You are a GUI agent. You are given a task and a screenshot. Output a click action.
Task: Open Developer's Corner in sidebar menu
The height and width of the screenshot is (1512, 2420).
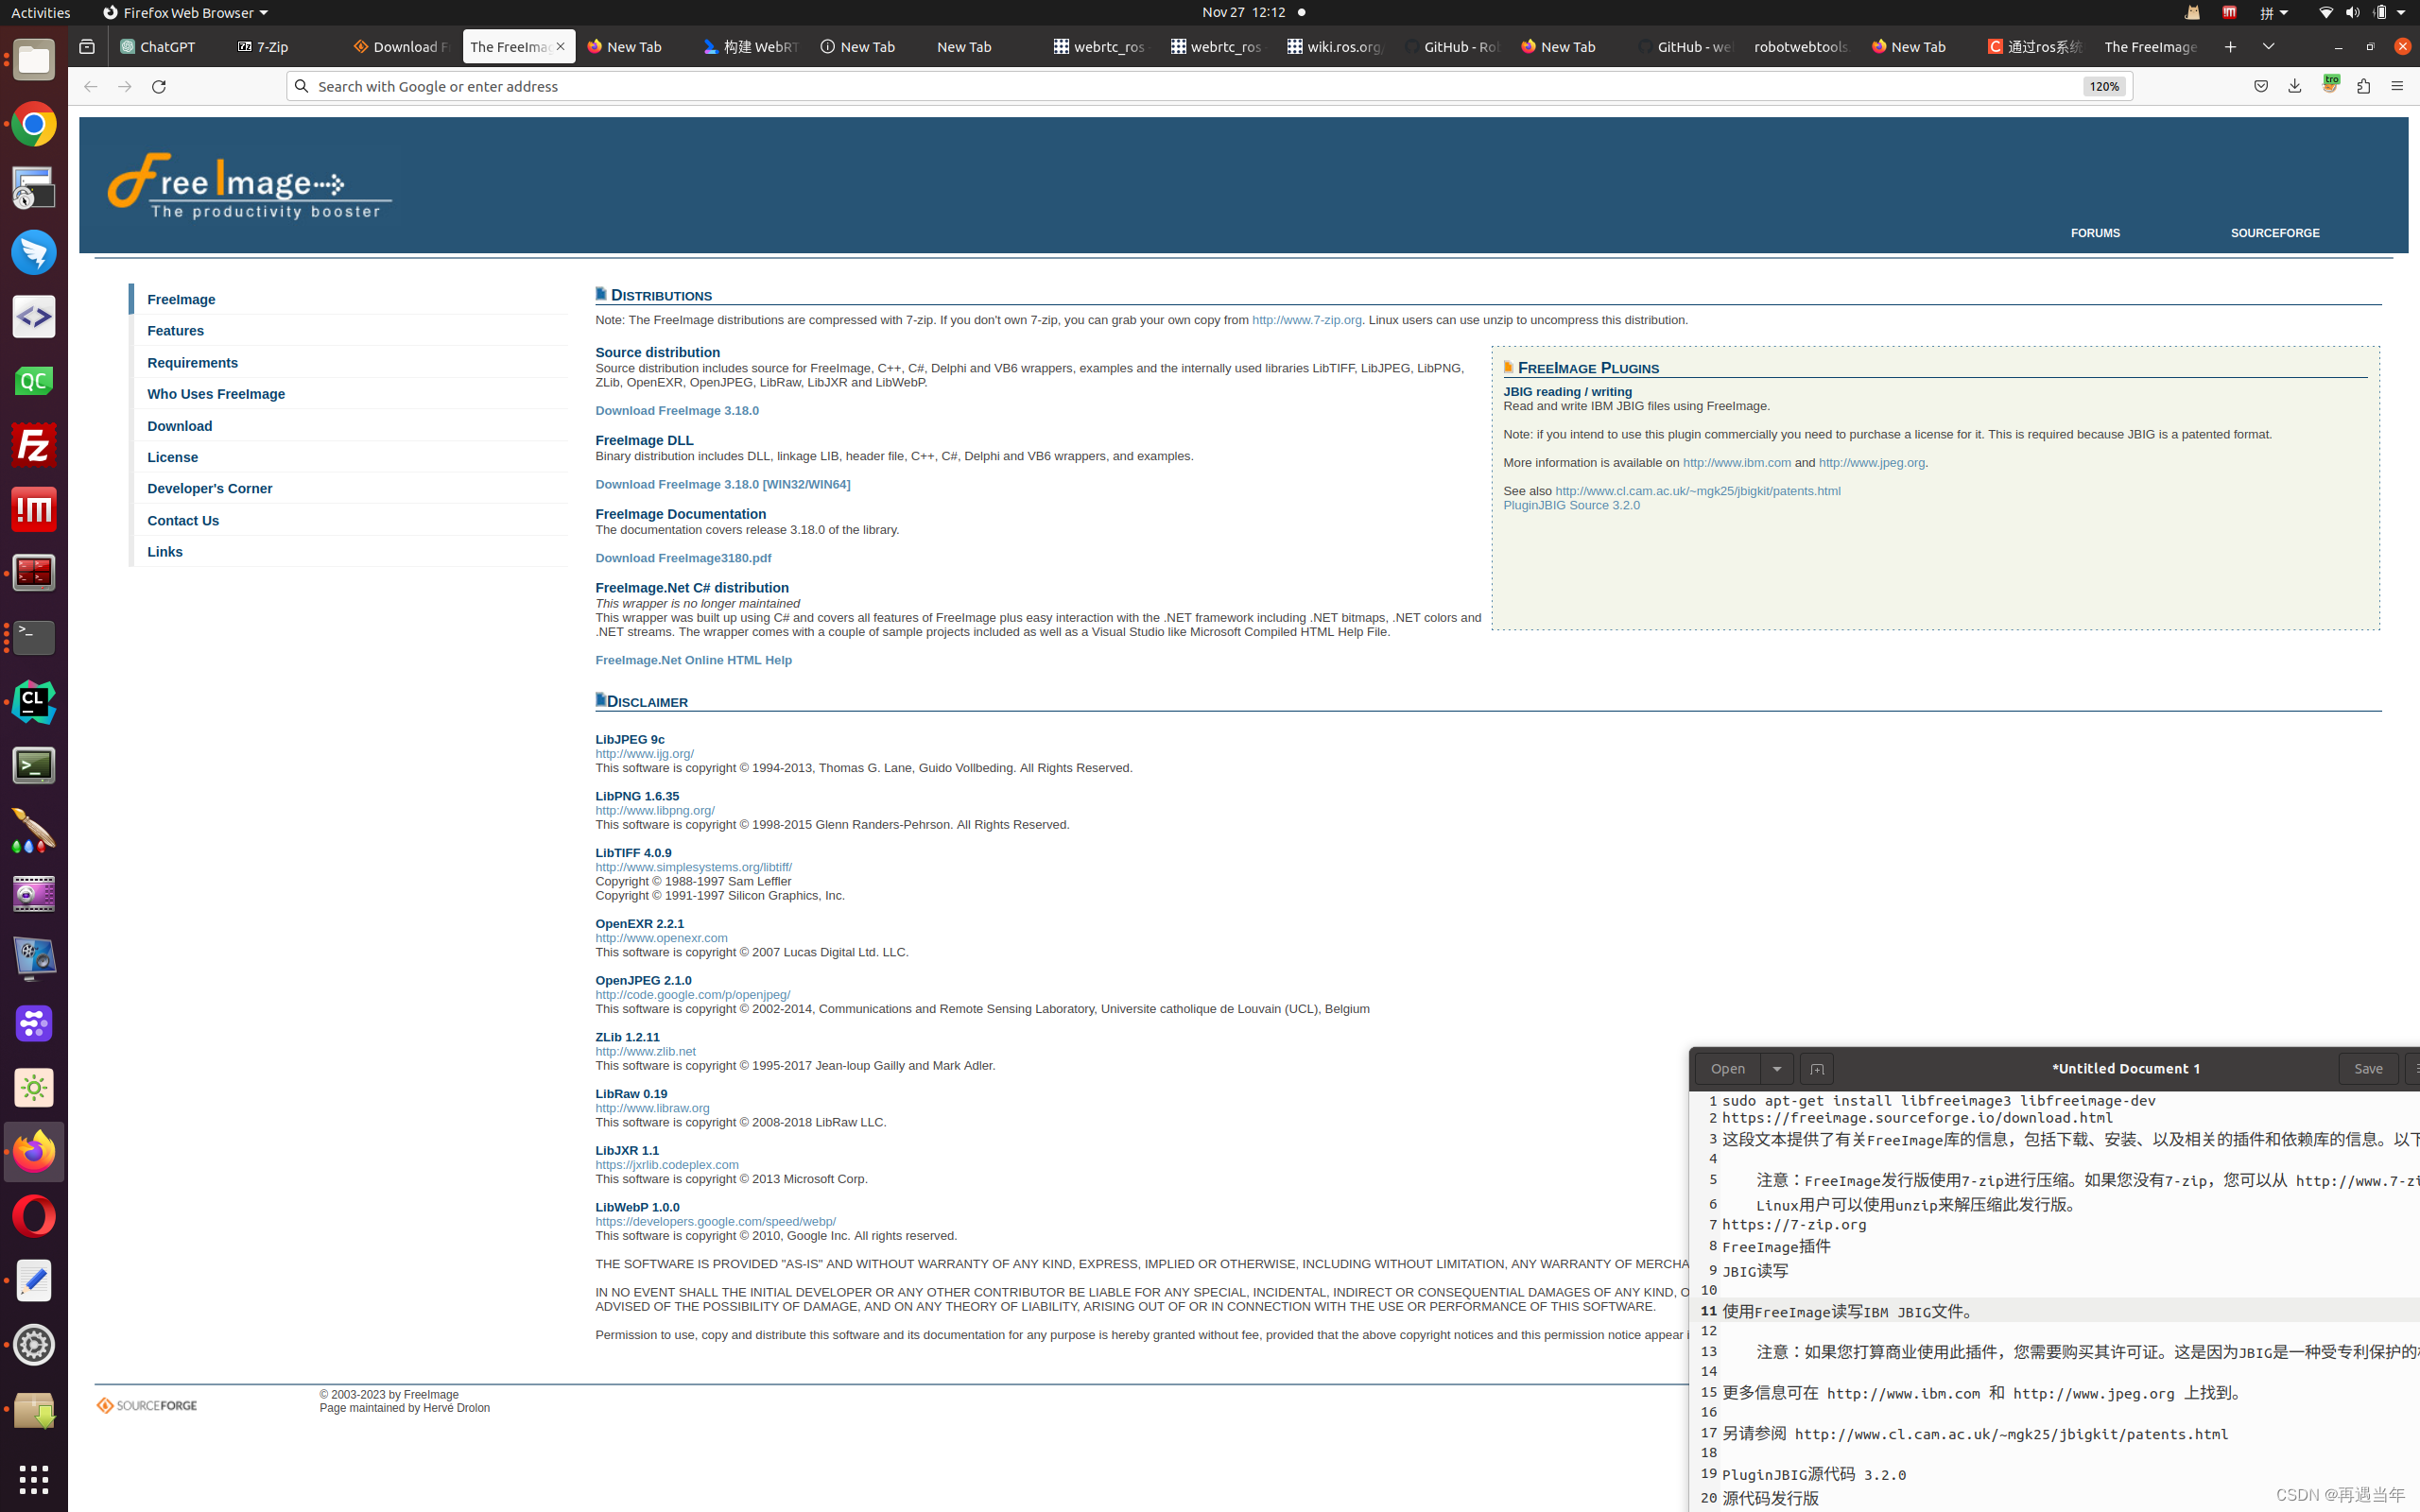(210, 489)
